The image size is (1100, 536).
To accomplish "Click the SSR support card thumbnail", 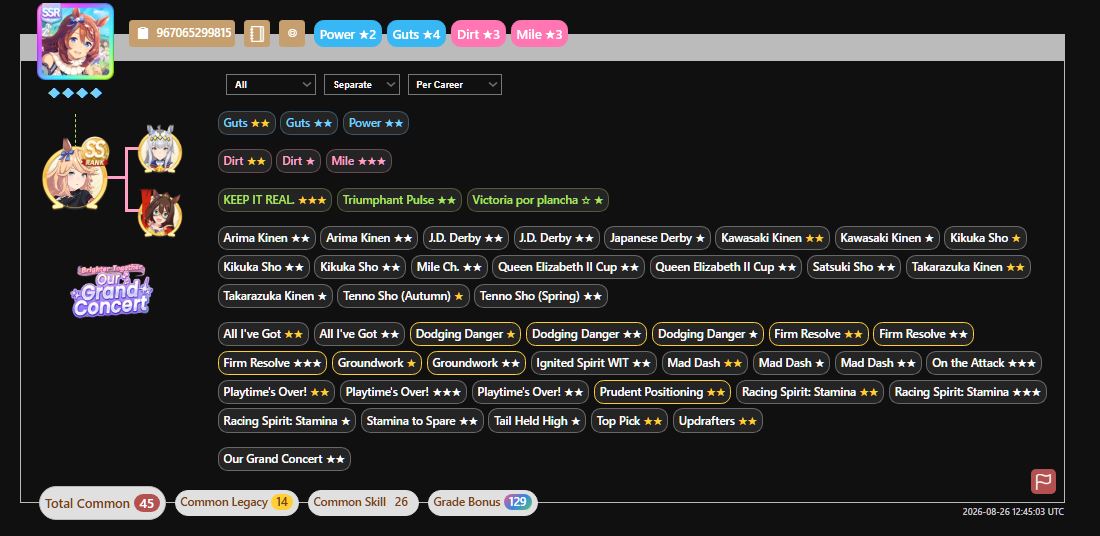I will [x=75, y=41].
